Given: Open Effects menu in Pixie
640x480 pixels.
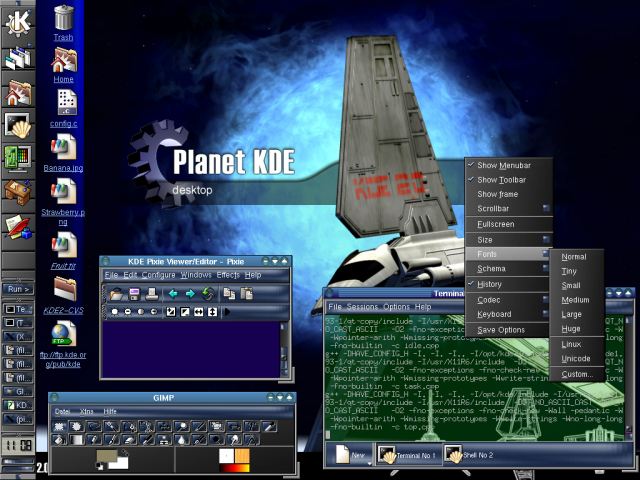Looking at the screenshot, I should [x=227, y=275].
